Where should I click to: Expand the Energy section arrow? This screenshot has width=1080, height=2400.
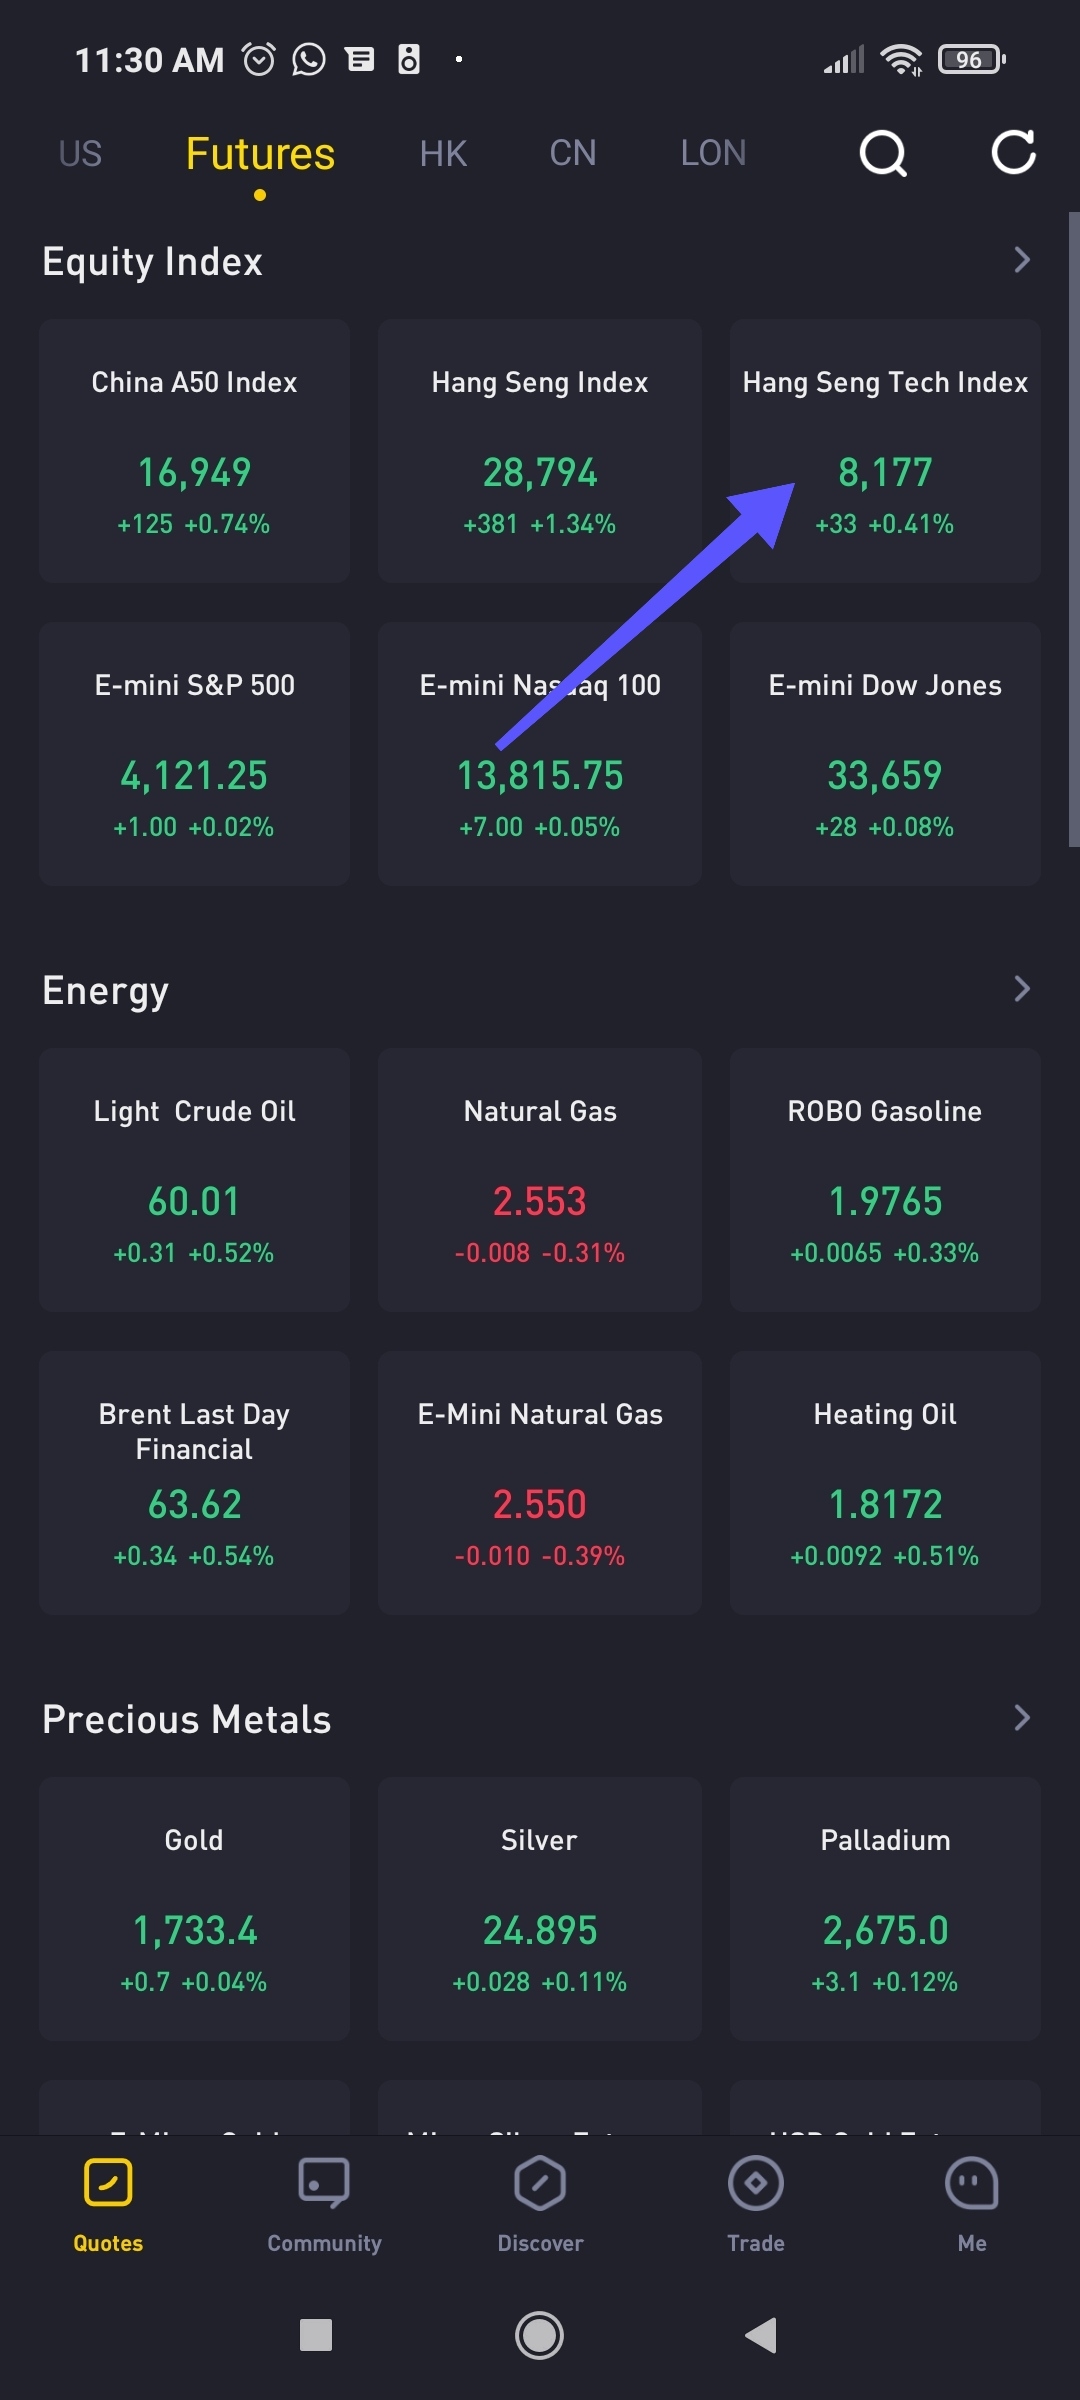point(1021,989)
